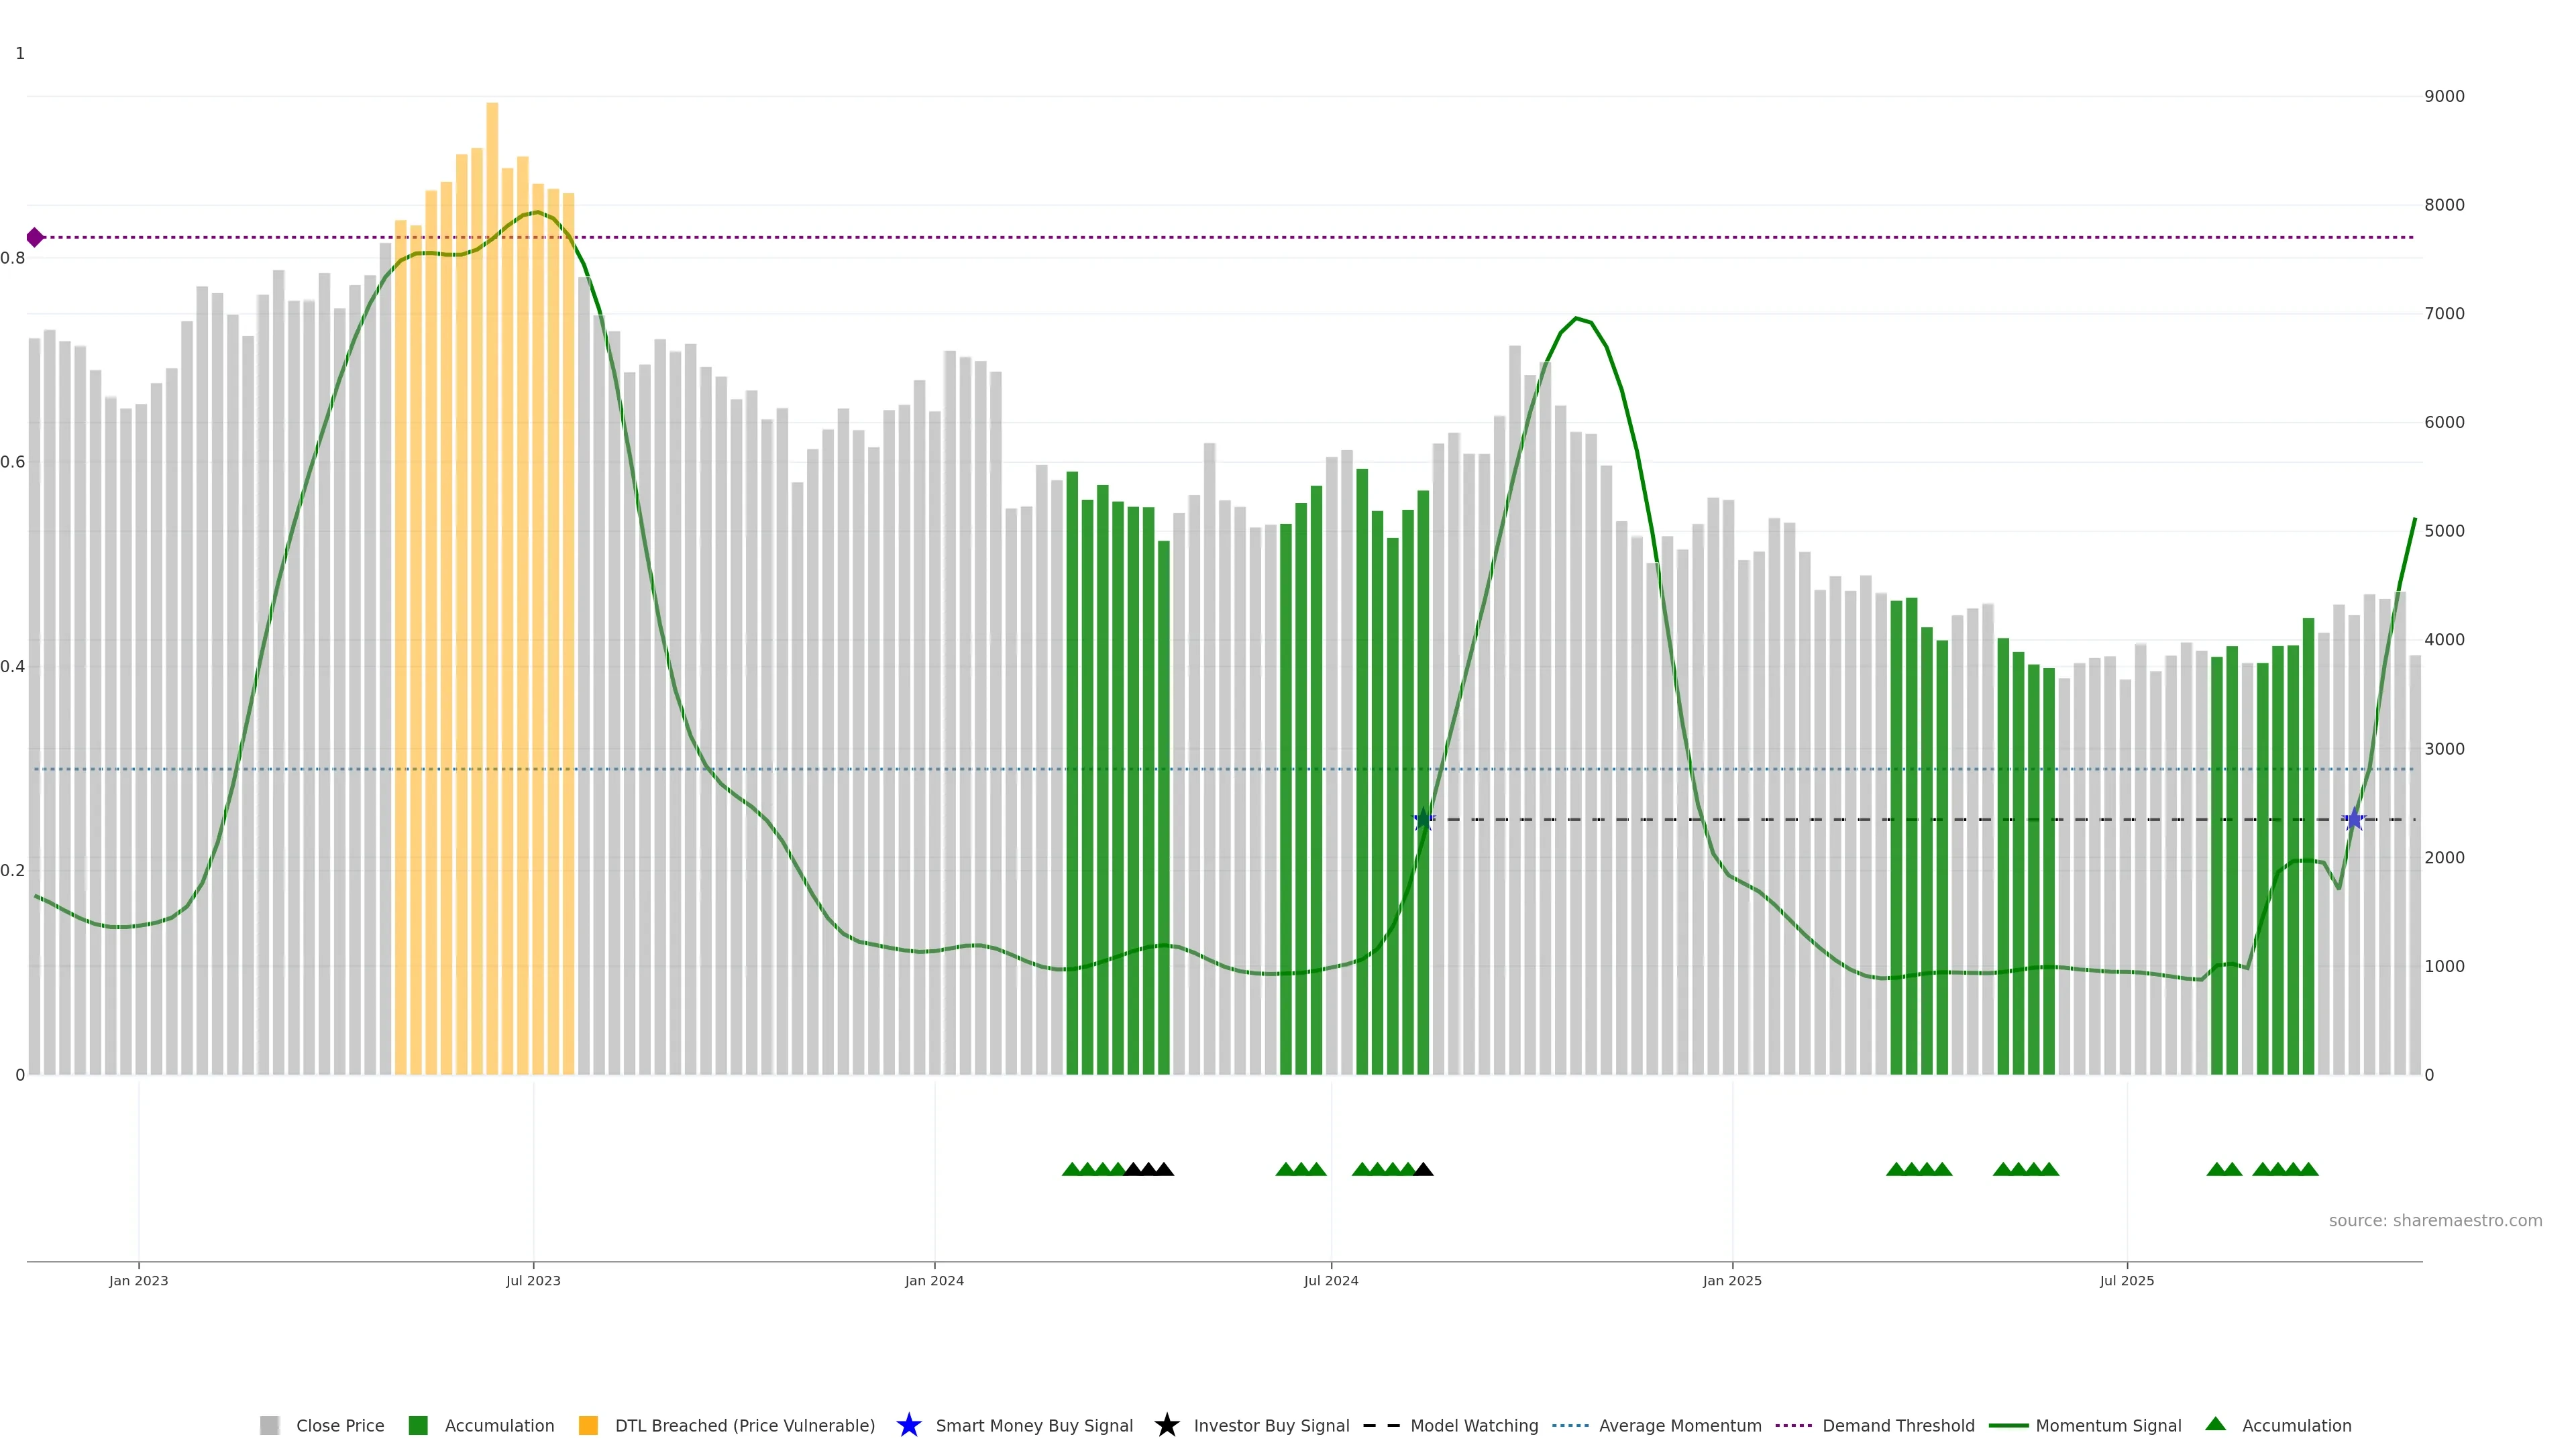Click the orange DTL Breached legend swatch
The height and width of the screenshot is (1449, 2576).
pyautogui.click(x=588, y=1426)
